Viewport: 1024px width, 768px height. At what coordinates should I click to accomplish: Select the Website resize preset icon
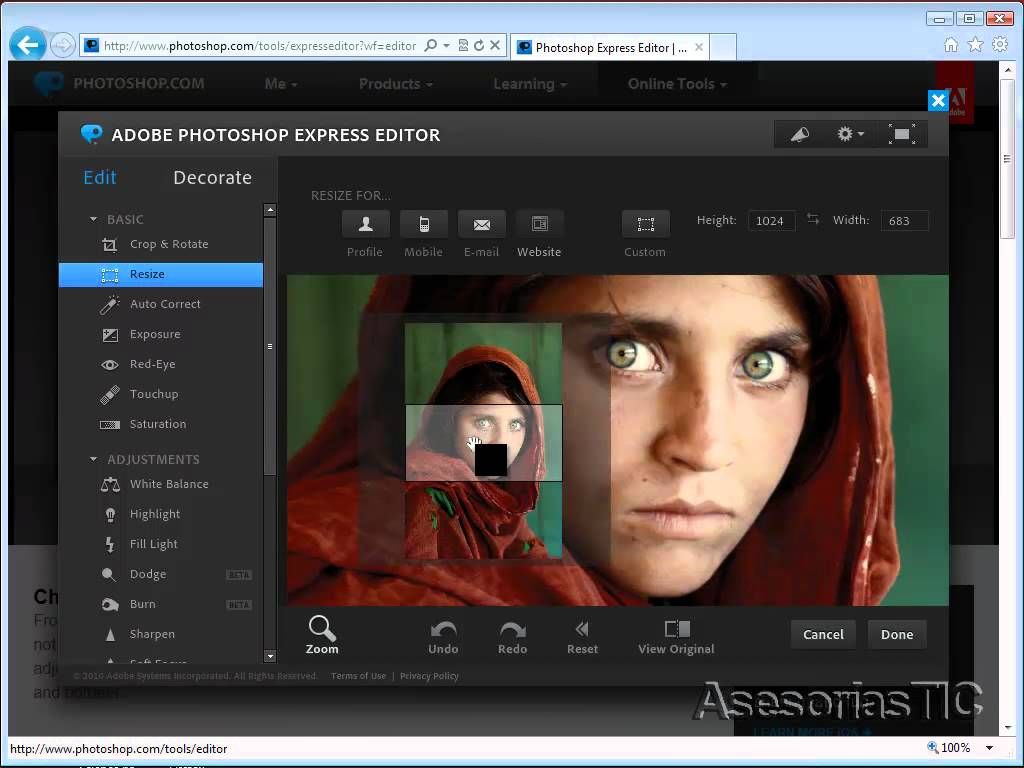pyautogui.click(x=539, y=224)
